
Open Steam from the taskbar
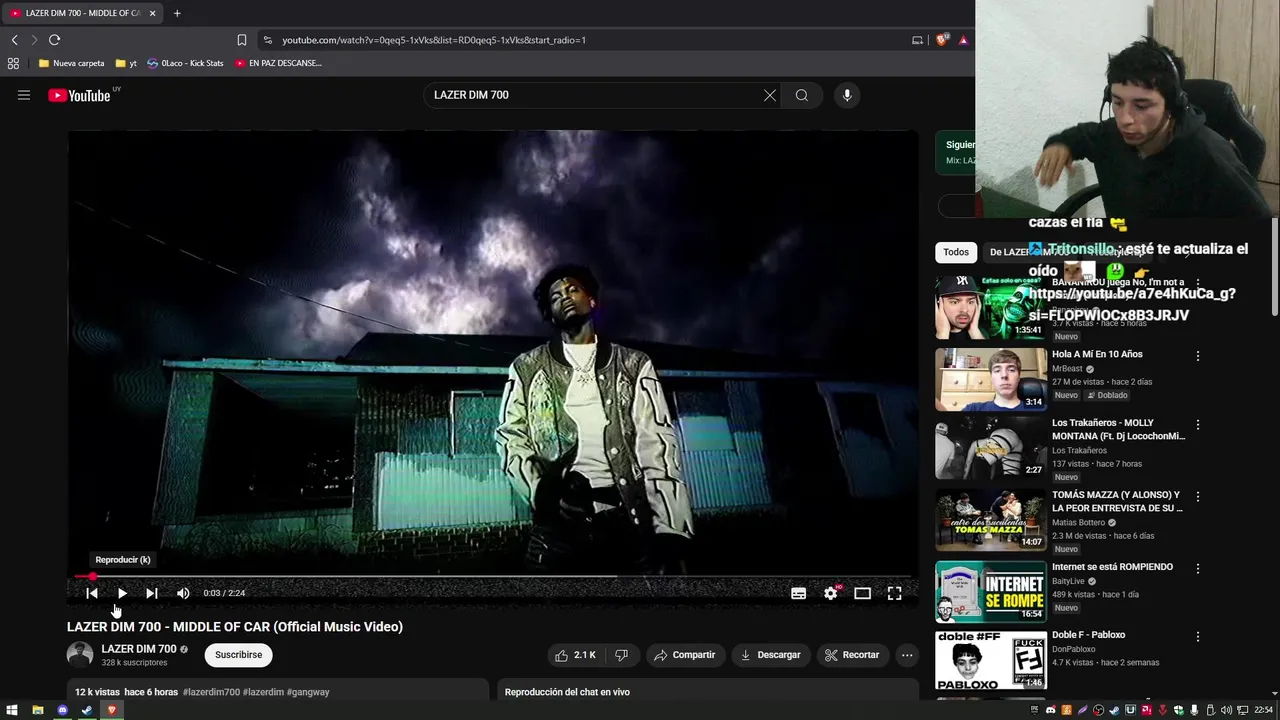click(87, 710)
